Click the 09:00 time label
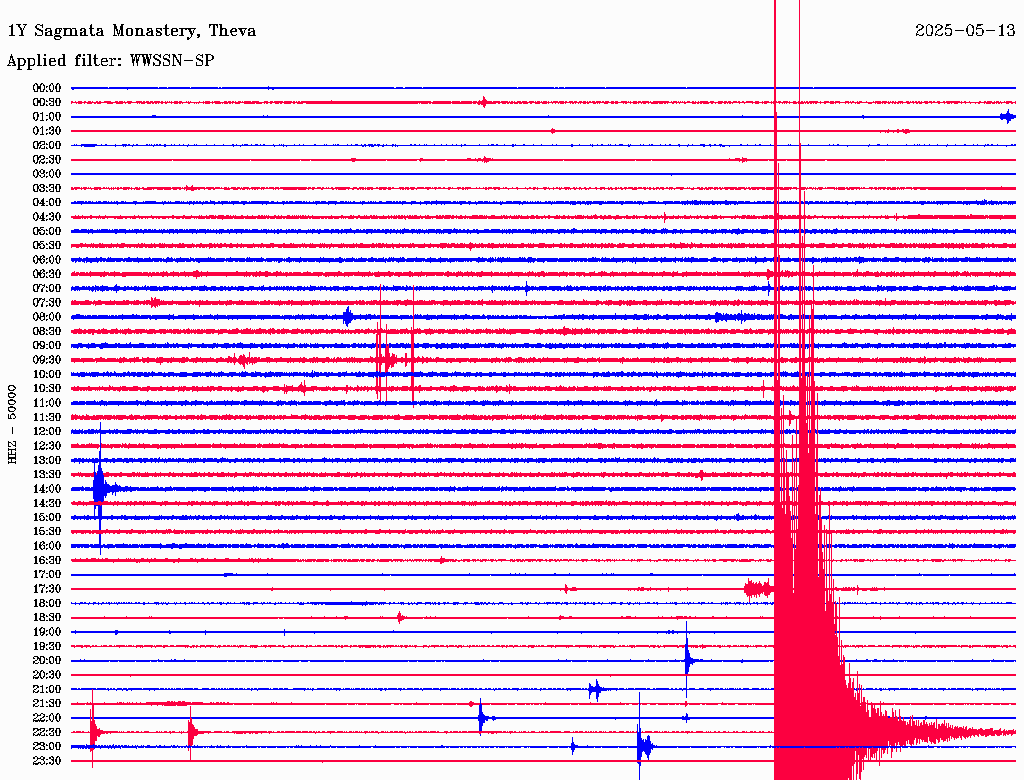The width and height of the screenshot is (1024, 780). [x=47, y=346]
